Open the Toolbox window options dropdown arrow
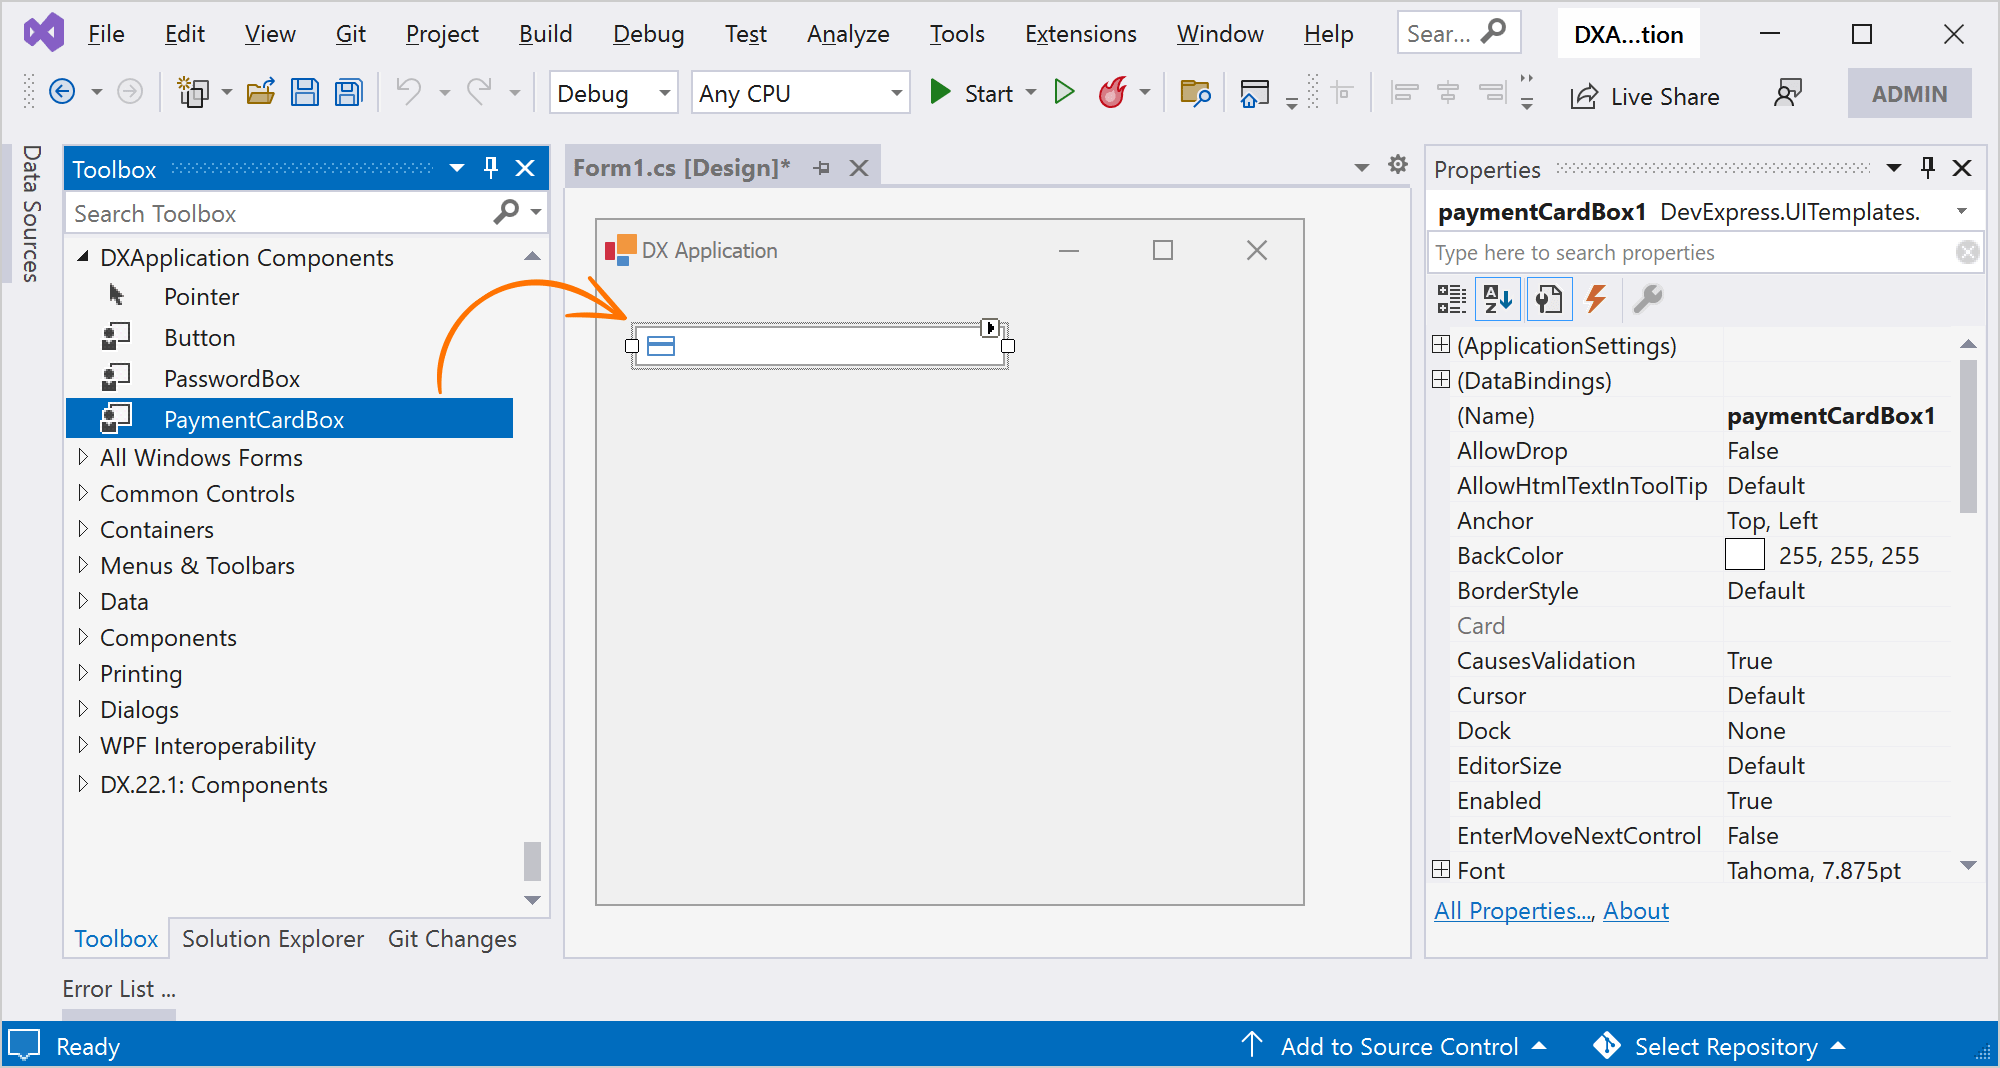Image resolution: width=2000 pixels, height=1068 pixels. [457, 168]
